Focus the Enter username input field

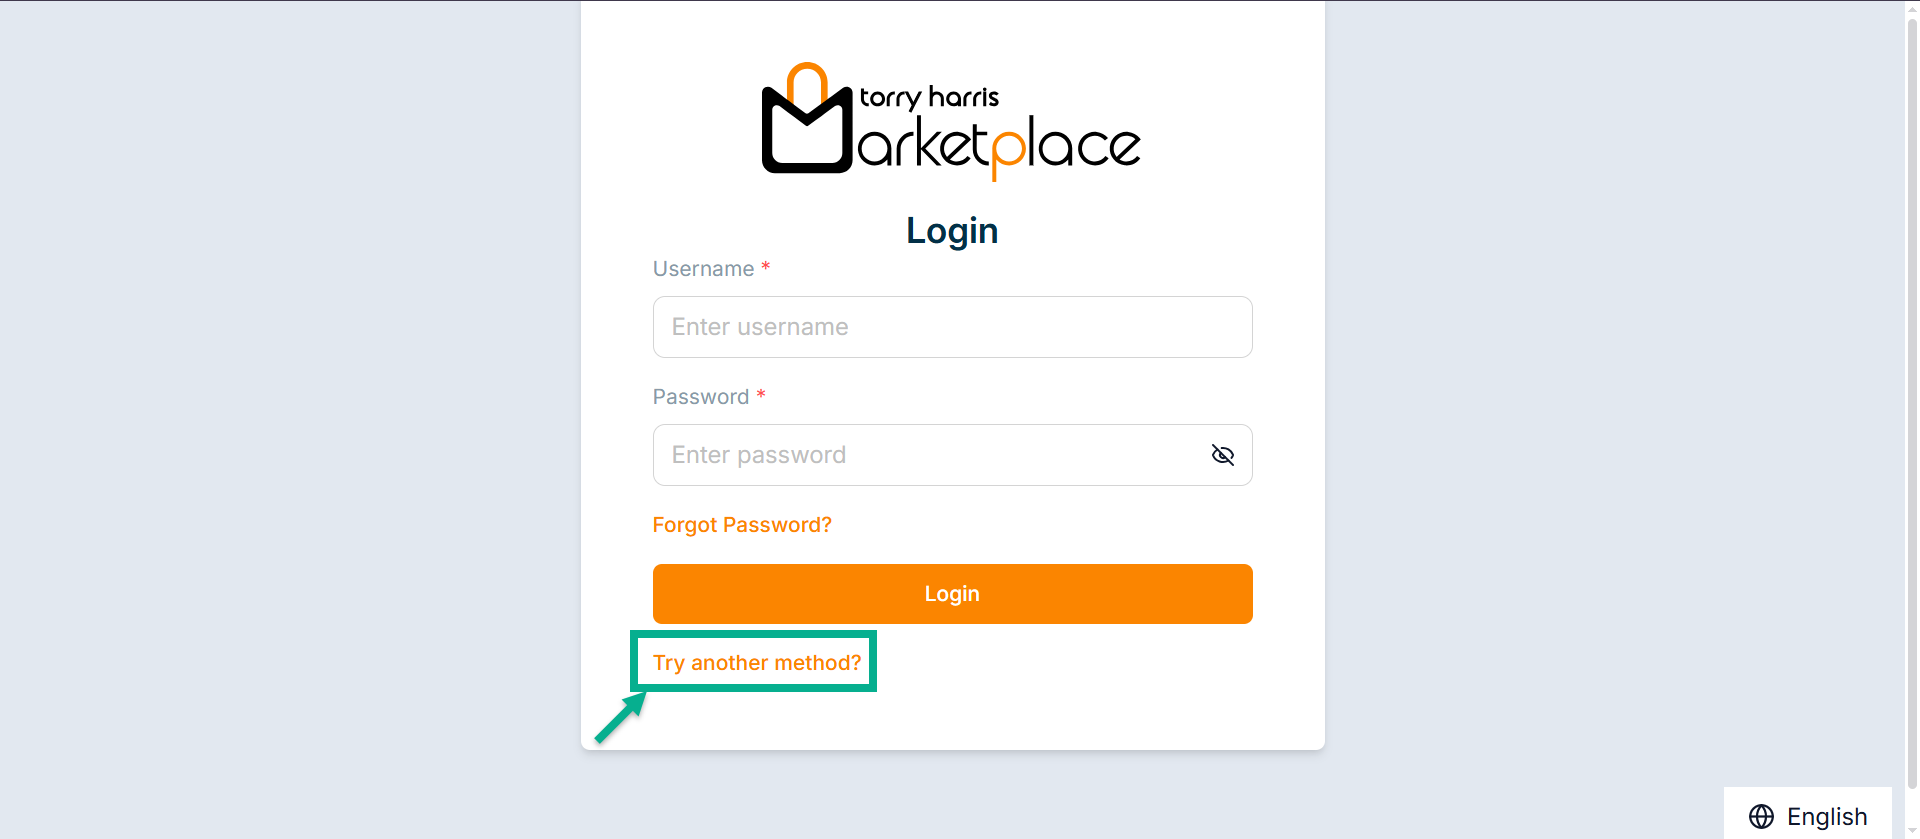pos(952,327)
